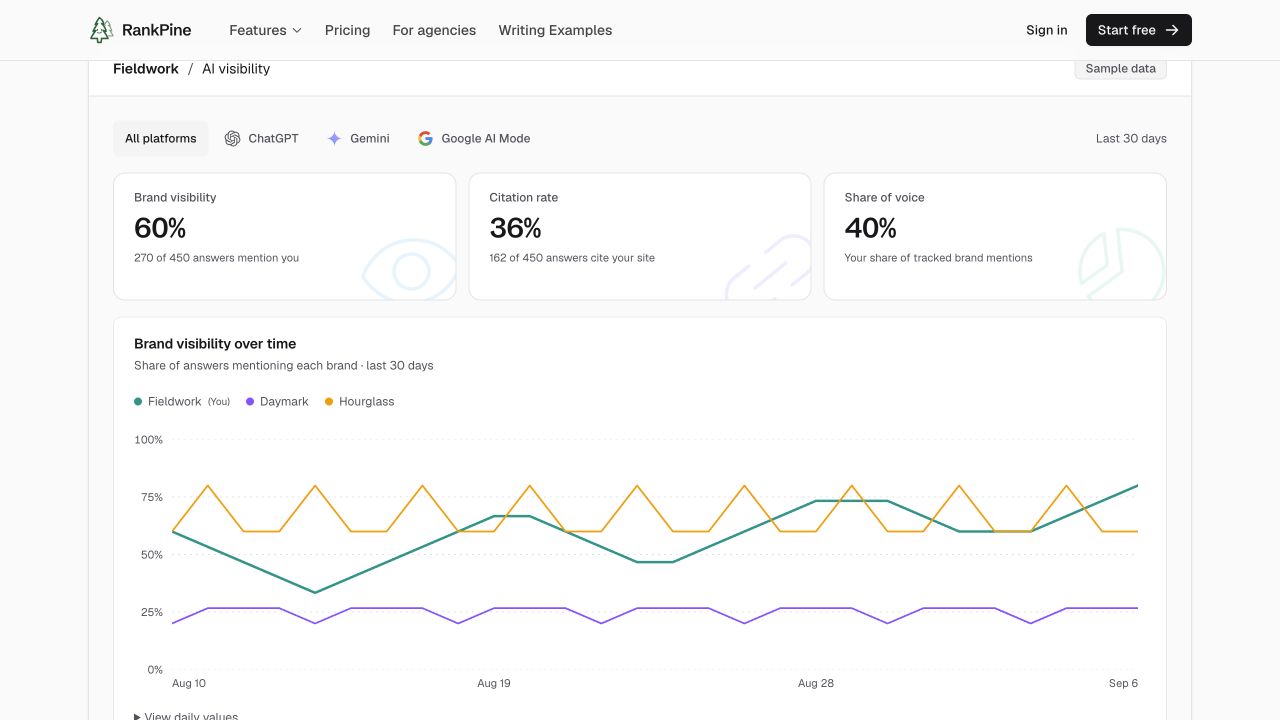
Task: Click the Brand visibility 60% value
Action: (x=160, y=228)
